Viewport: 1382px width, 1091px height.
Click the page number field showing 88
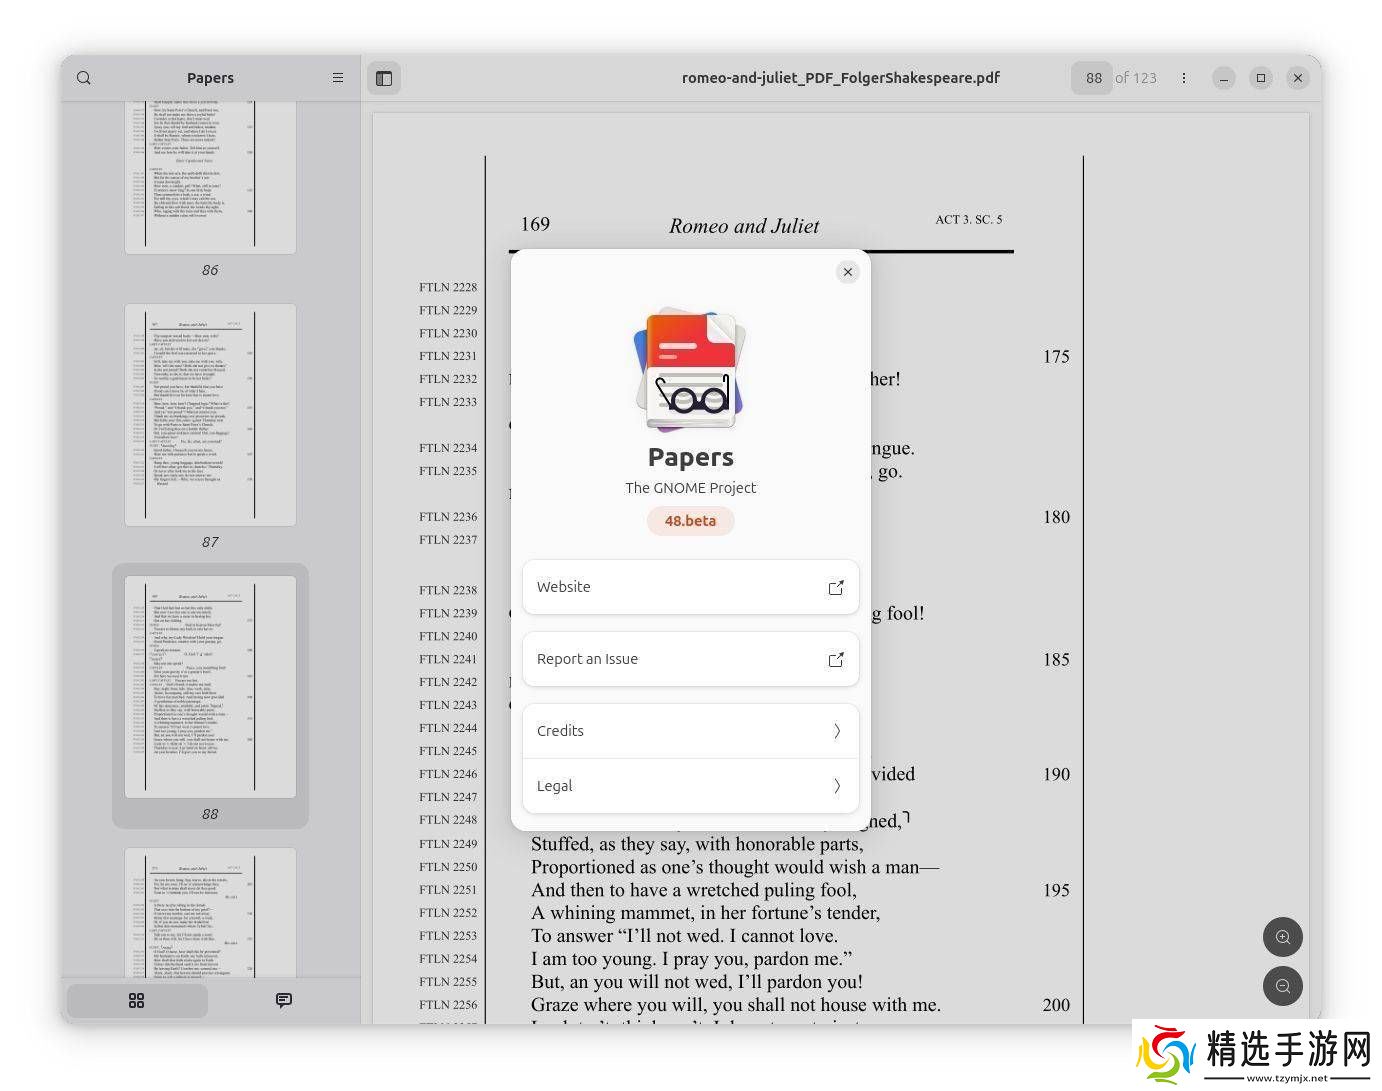tap(1092, 78)
